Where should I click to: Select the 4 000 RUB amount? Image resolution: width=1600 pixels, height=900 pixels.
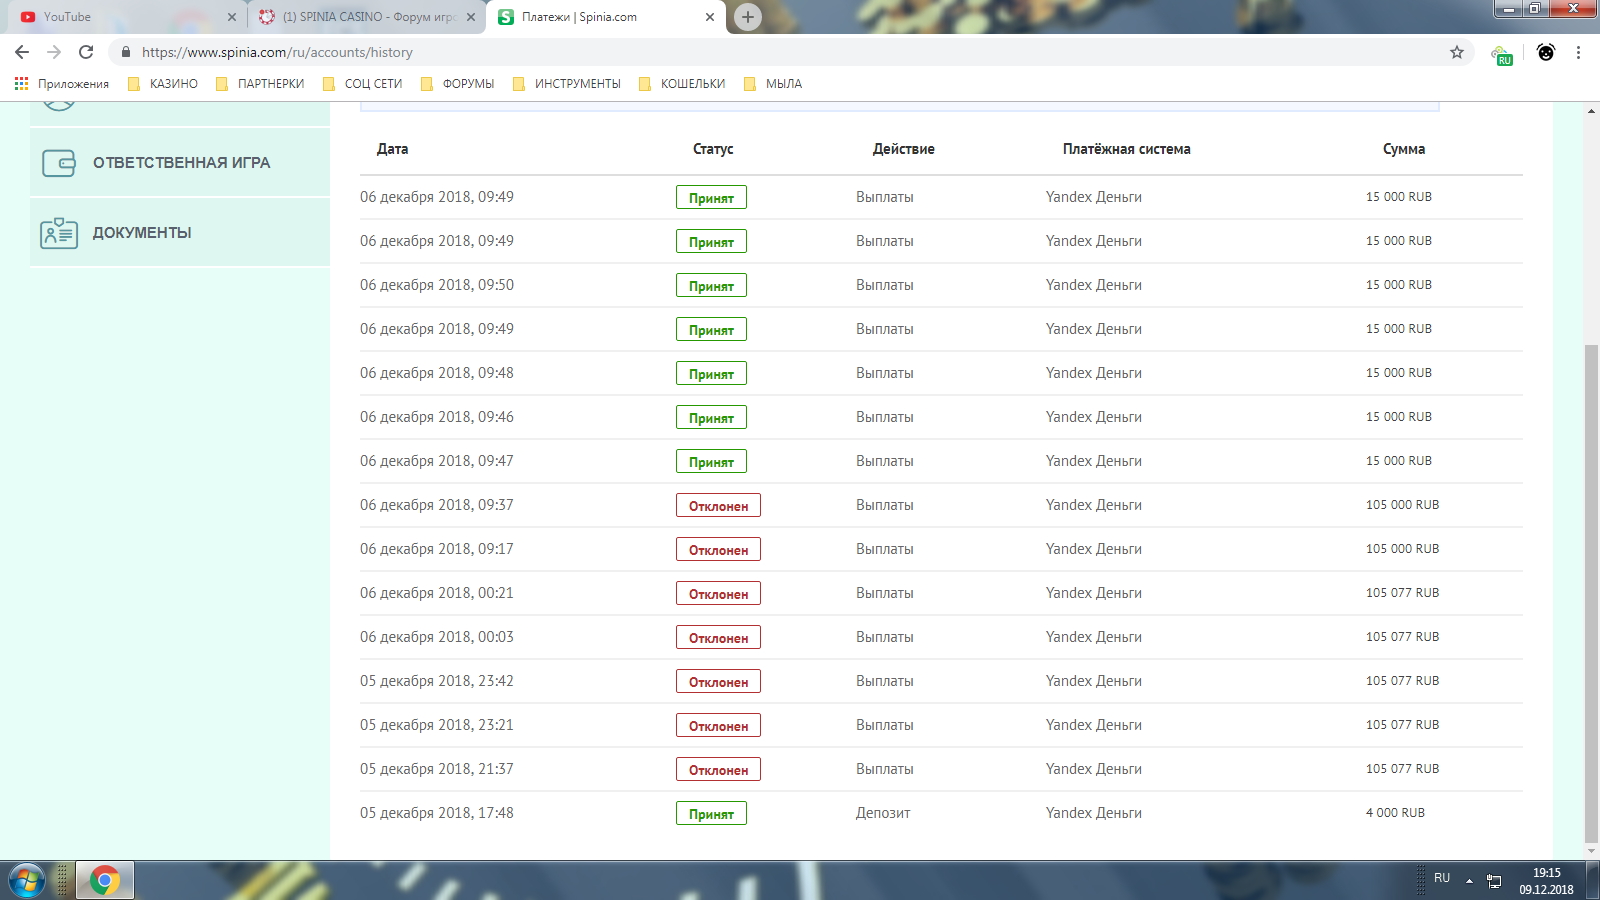tap(1395, 813)
